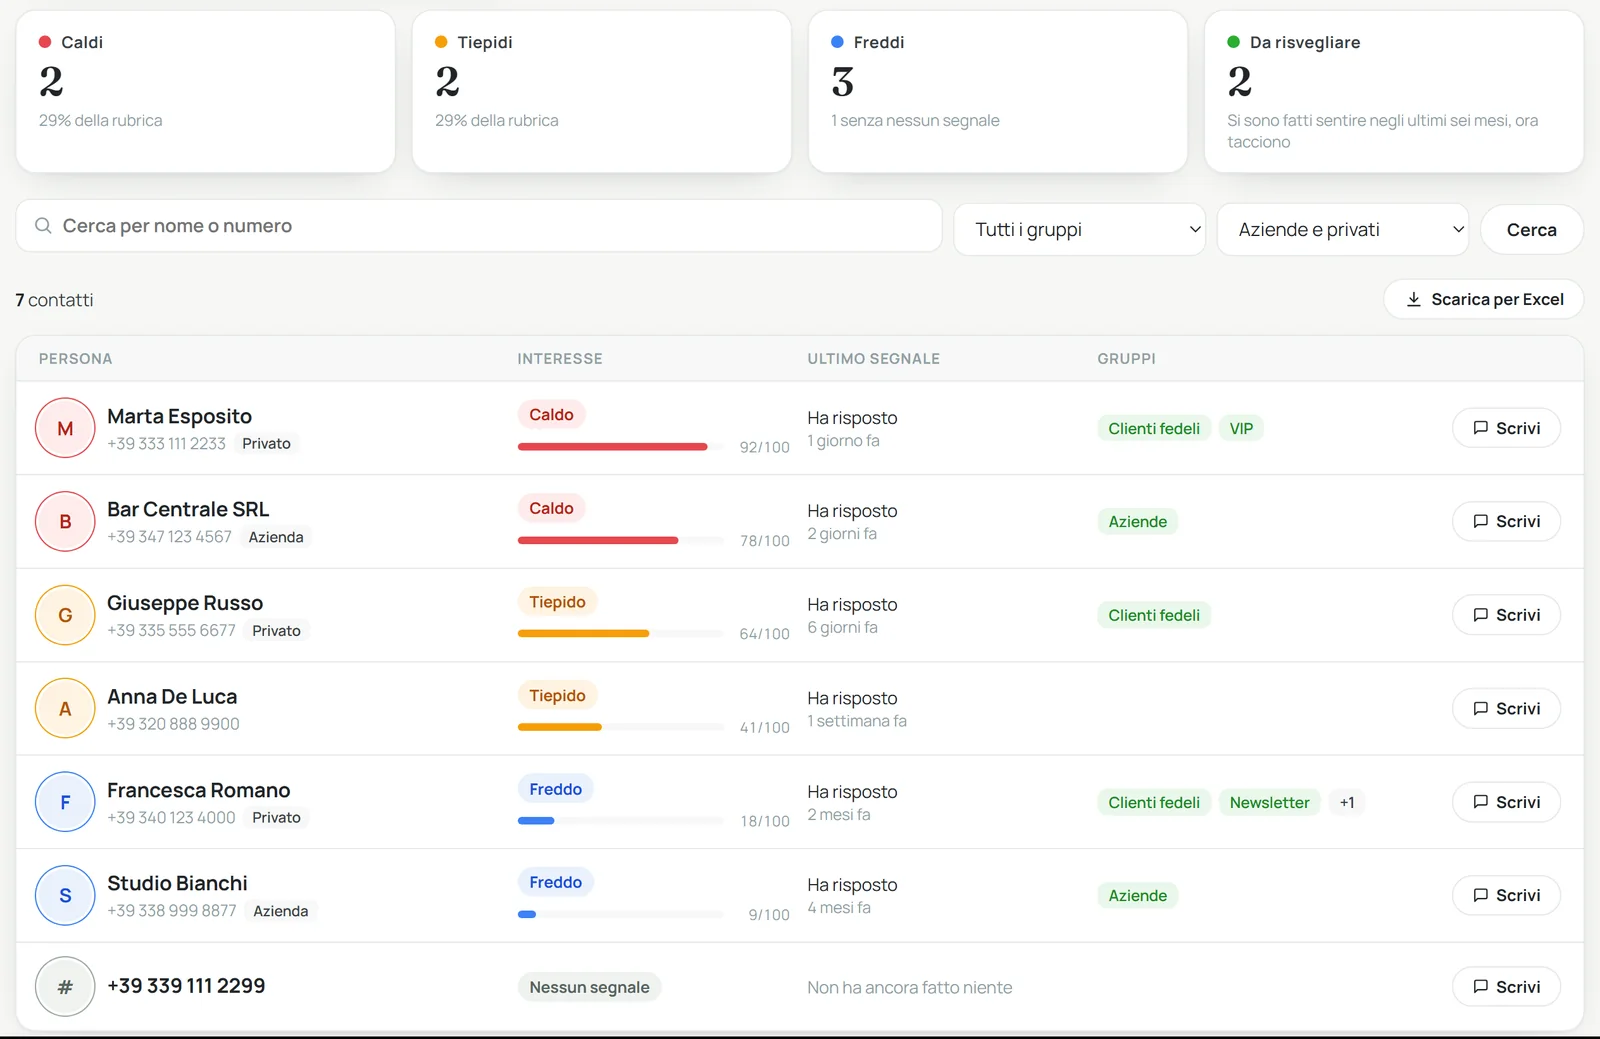1600x1039 pixels.
Task: Click the name Francesca Romano
Action: (x=198, y=791)
